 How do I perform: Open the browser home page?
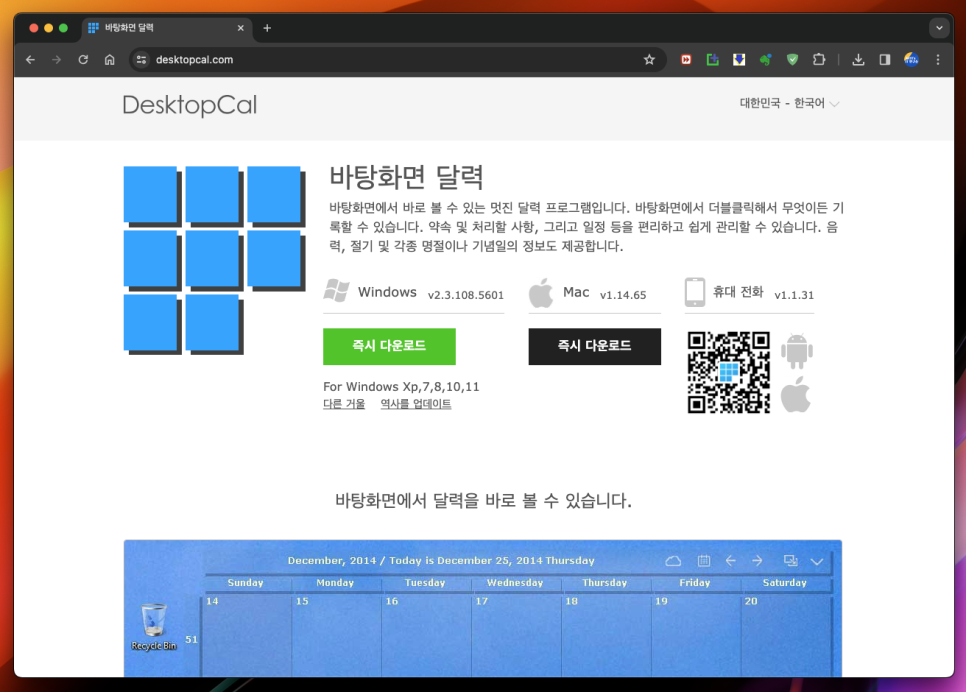(x=110, y=60)
